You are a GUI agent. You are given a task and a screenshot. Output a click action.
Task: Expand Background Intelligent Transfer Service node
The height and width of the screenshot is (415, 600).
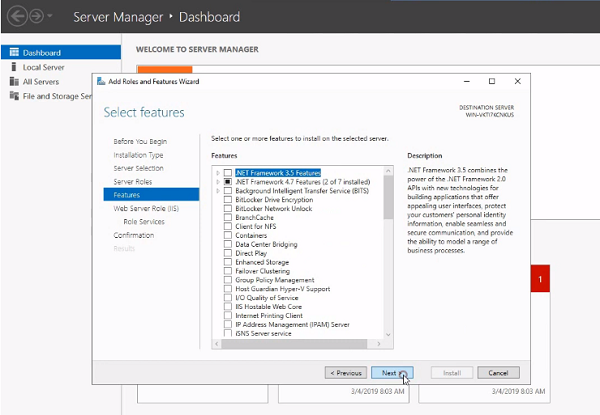(x=218, y=190)
